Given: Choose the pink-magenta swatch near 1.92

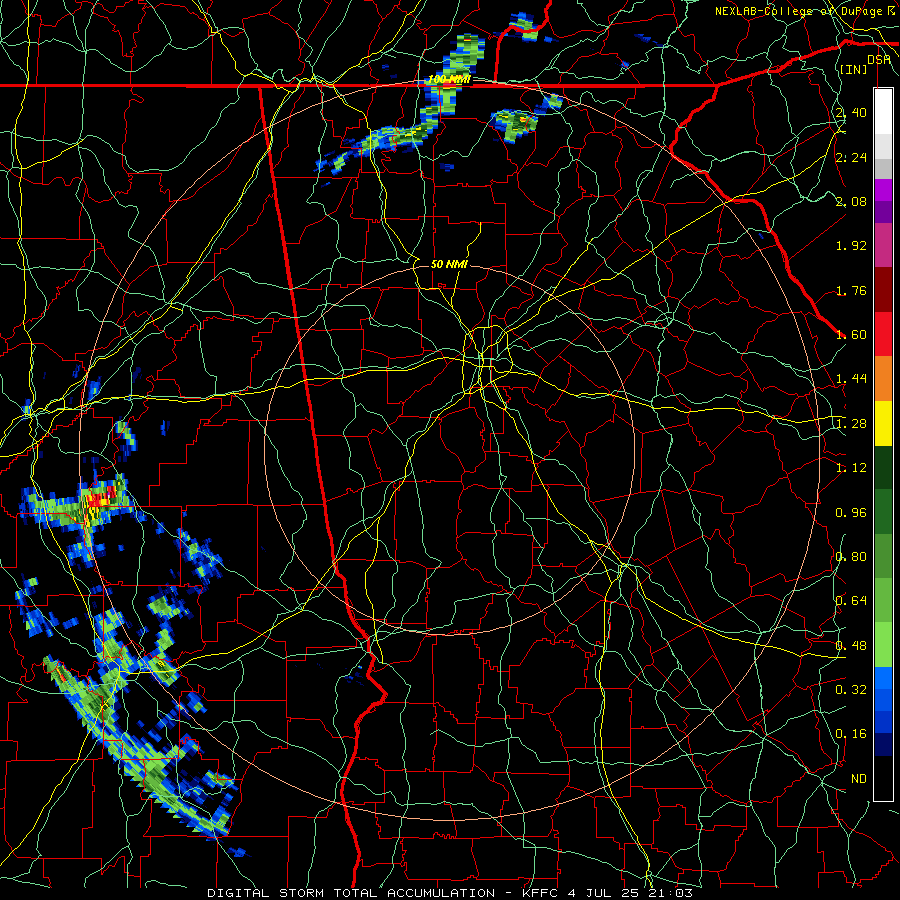Looking at the screenshot, I should point(883,245).
